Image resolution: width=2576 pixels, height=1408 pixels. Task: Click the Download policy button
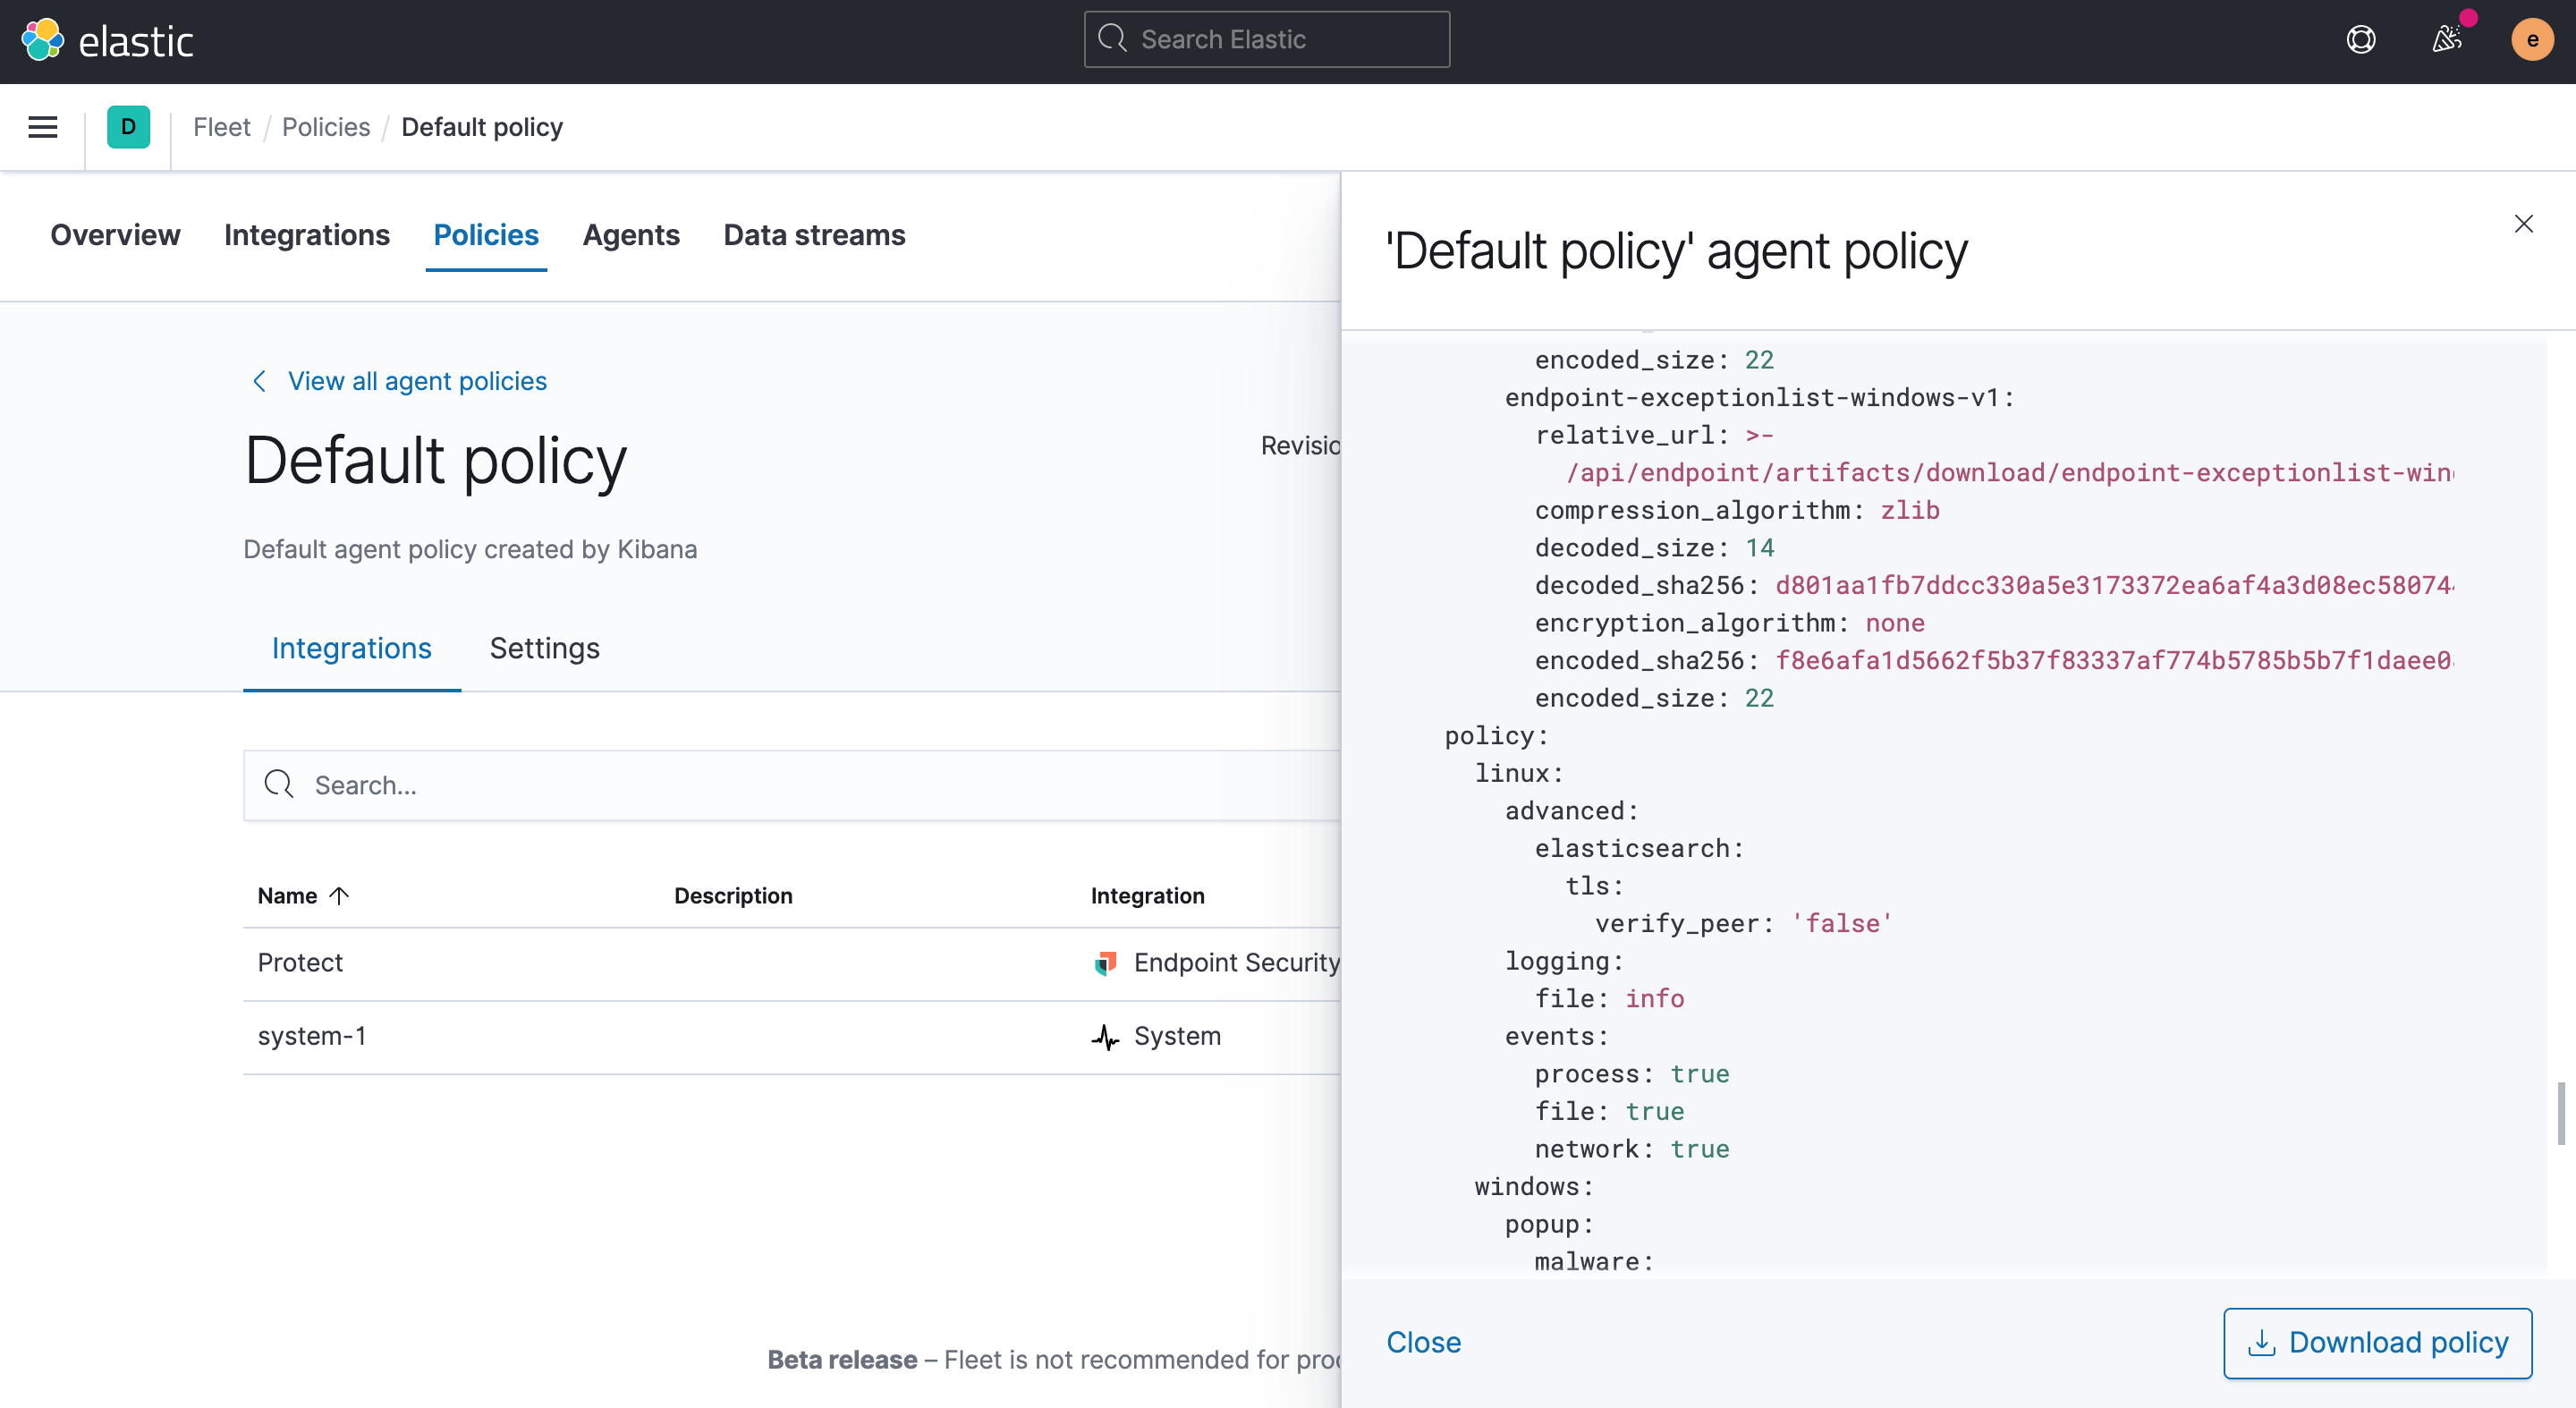(x=2377, y=1342)
